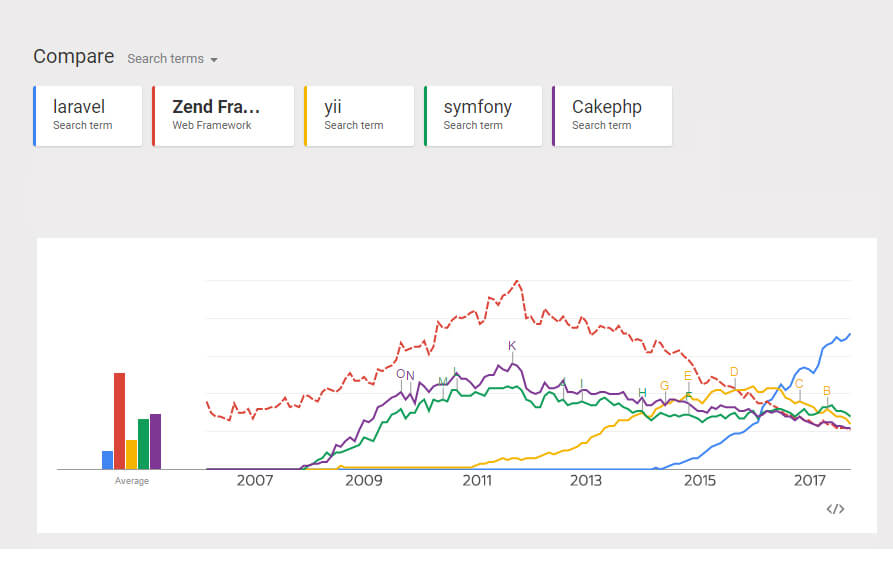893x584 pixels.
Task: Click the G marker on the chart
Action: pos(664,386)
